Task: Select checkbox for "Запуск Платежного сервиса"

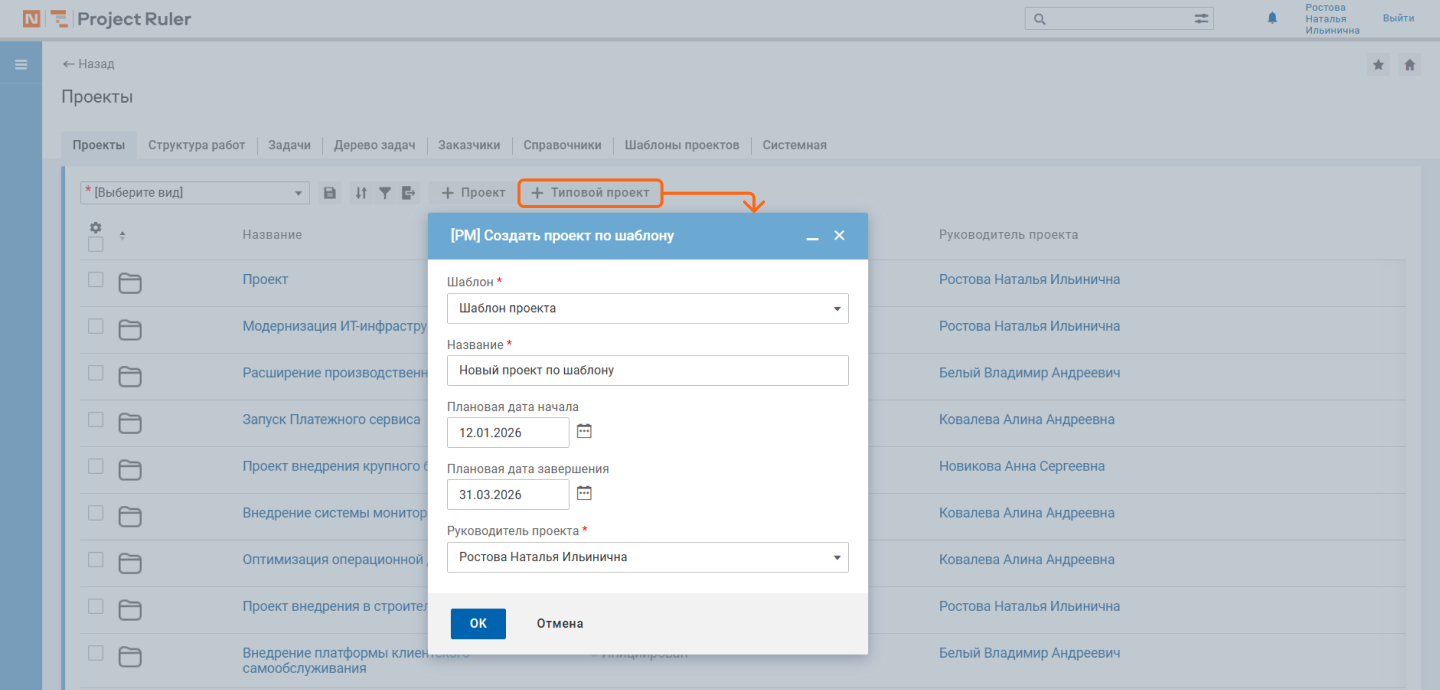Action: (96, 420)
